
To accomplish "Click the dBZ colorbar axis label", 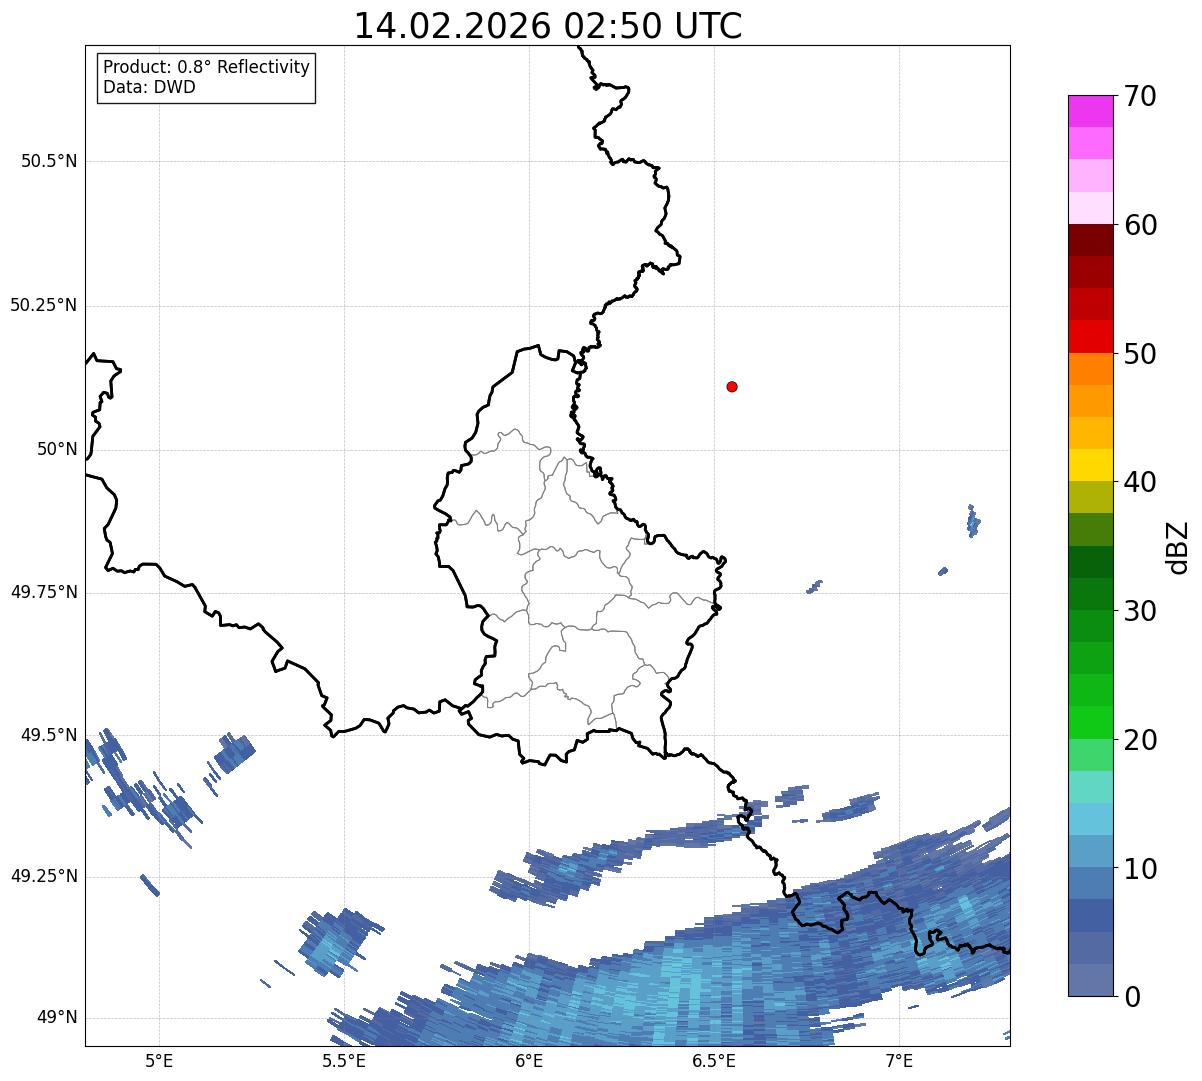I will pos(1178,546).
